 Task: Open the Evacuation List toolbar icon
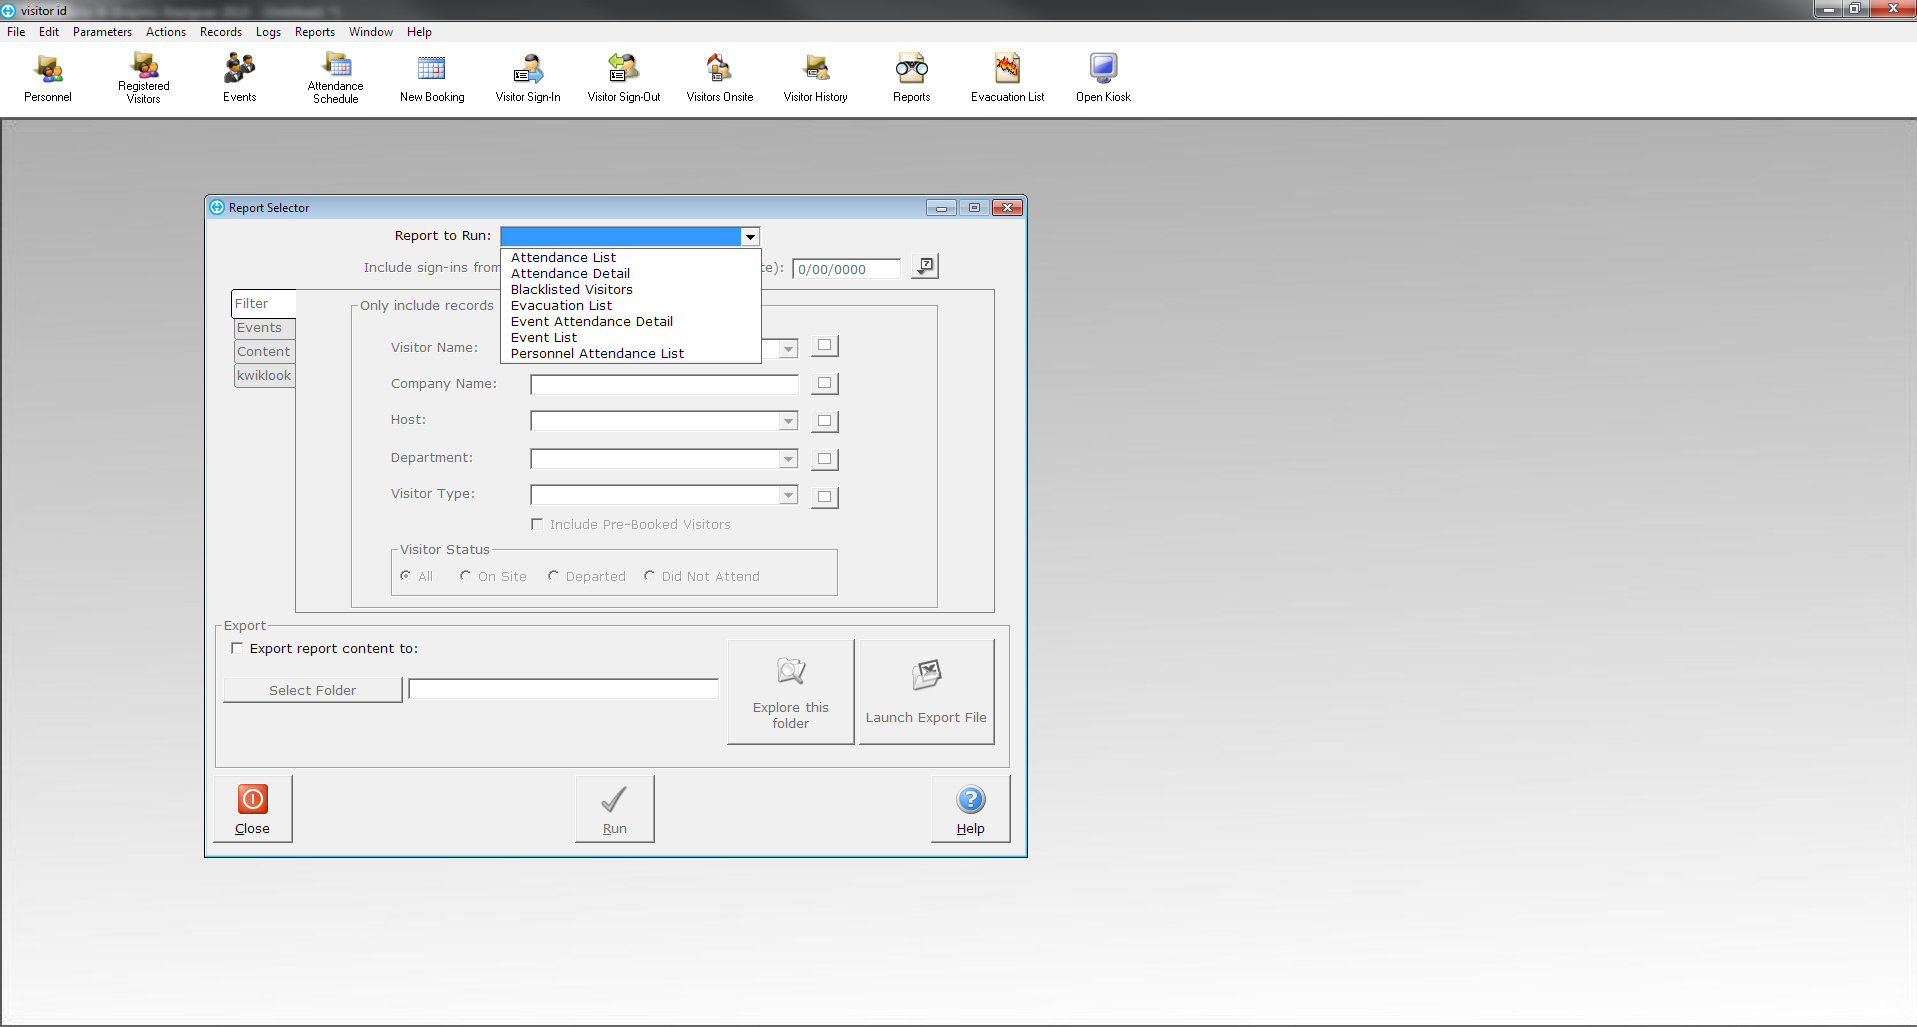click(x=1007, y=78)
